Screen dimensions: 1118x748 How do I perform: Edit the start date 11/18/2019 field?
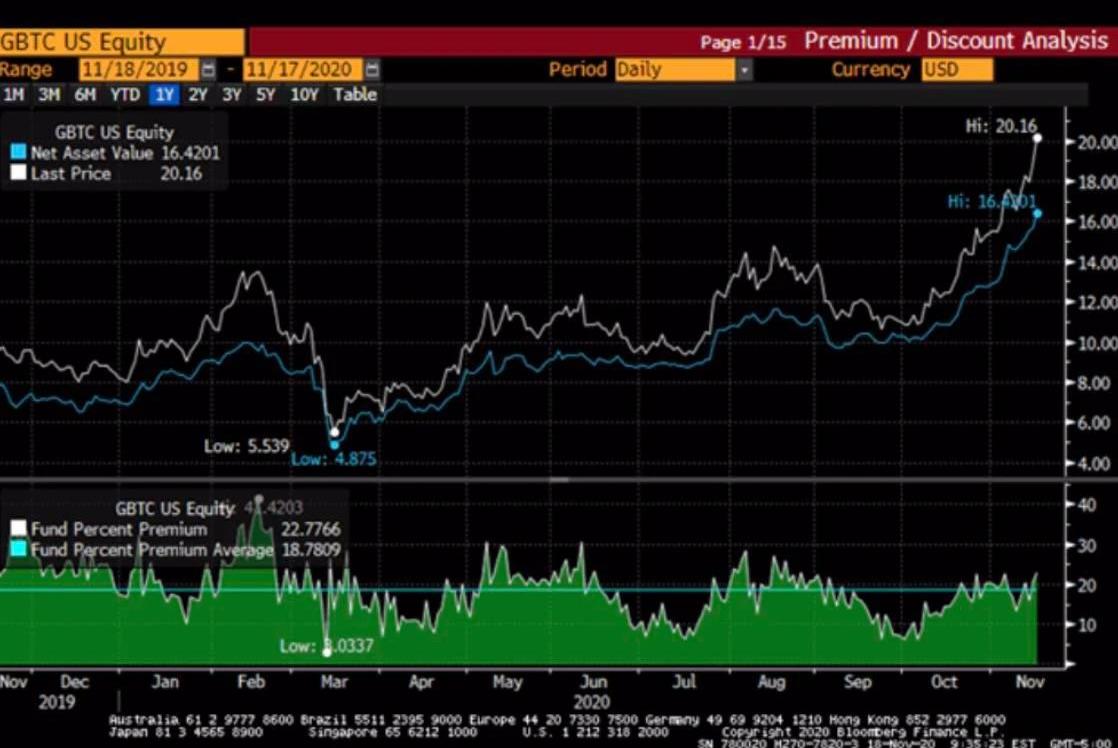(139, 69)
